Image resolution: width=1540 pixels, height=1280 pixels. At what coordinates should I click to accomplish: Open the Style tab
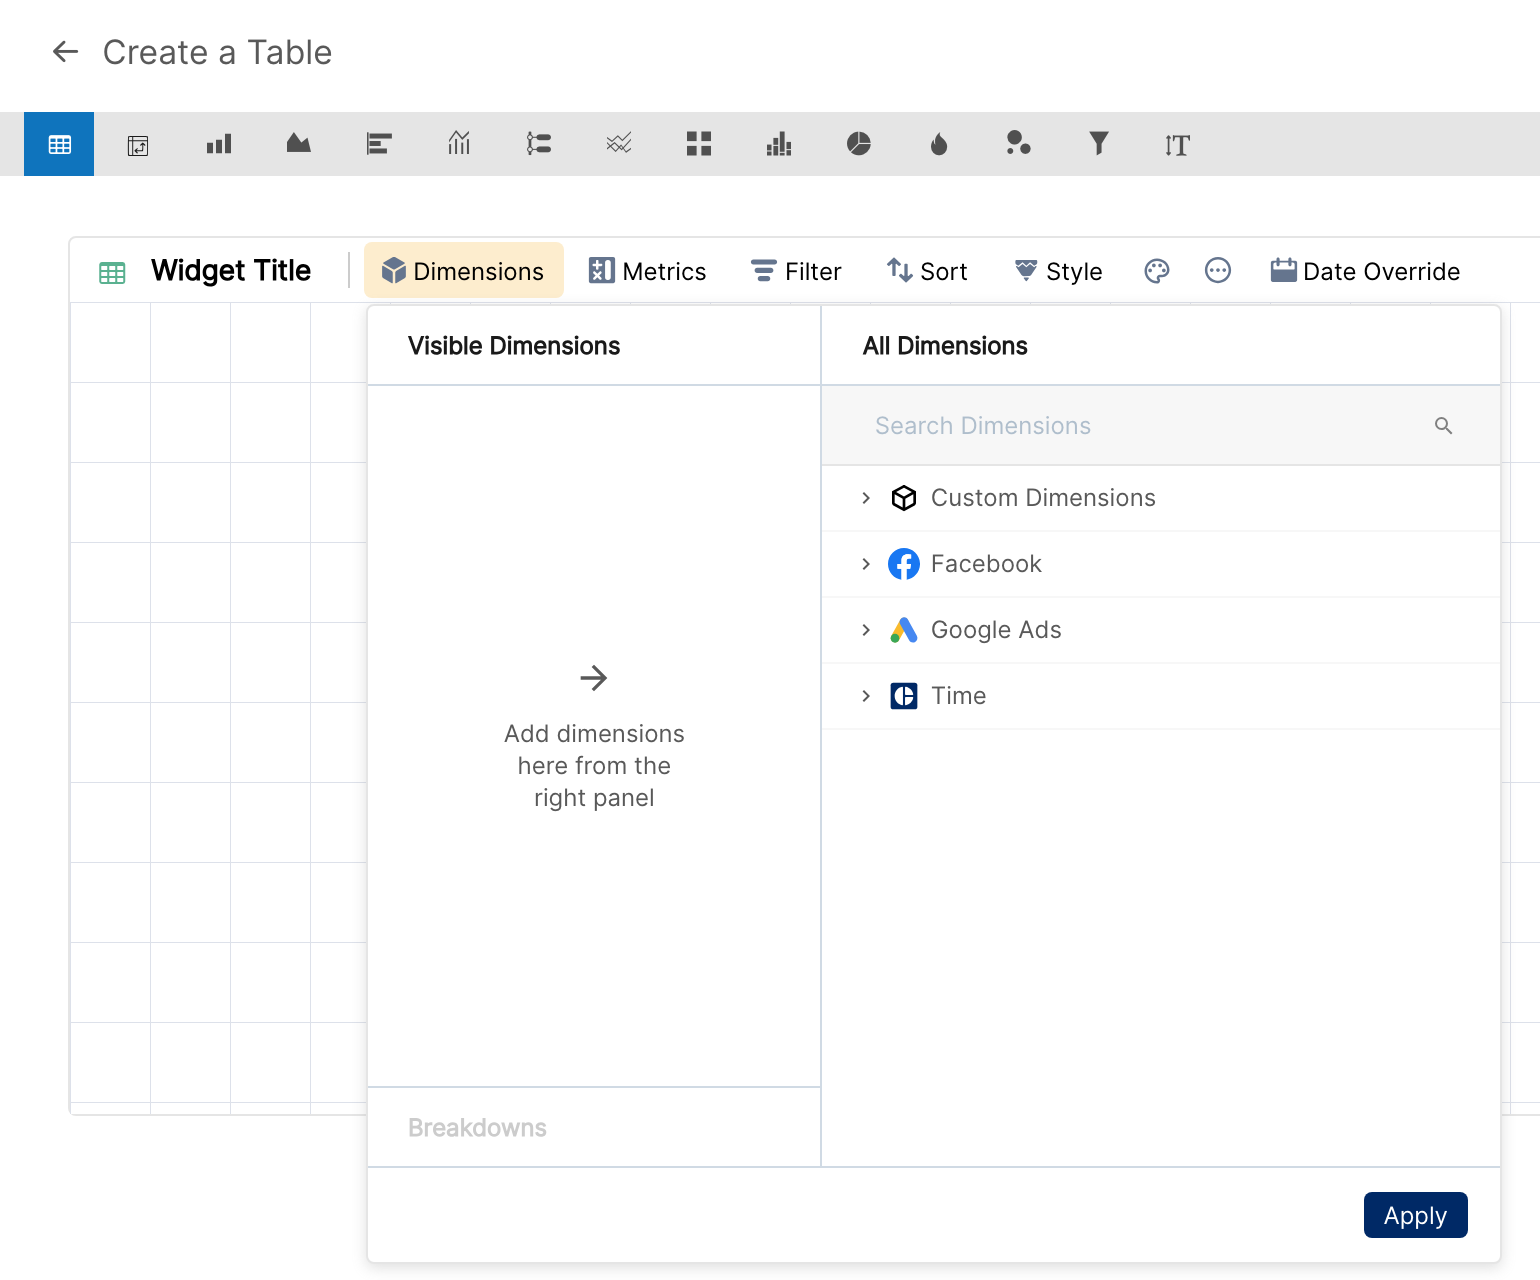(x=1058, y=271)
